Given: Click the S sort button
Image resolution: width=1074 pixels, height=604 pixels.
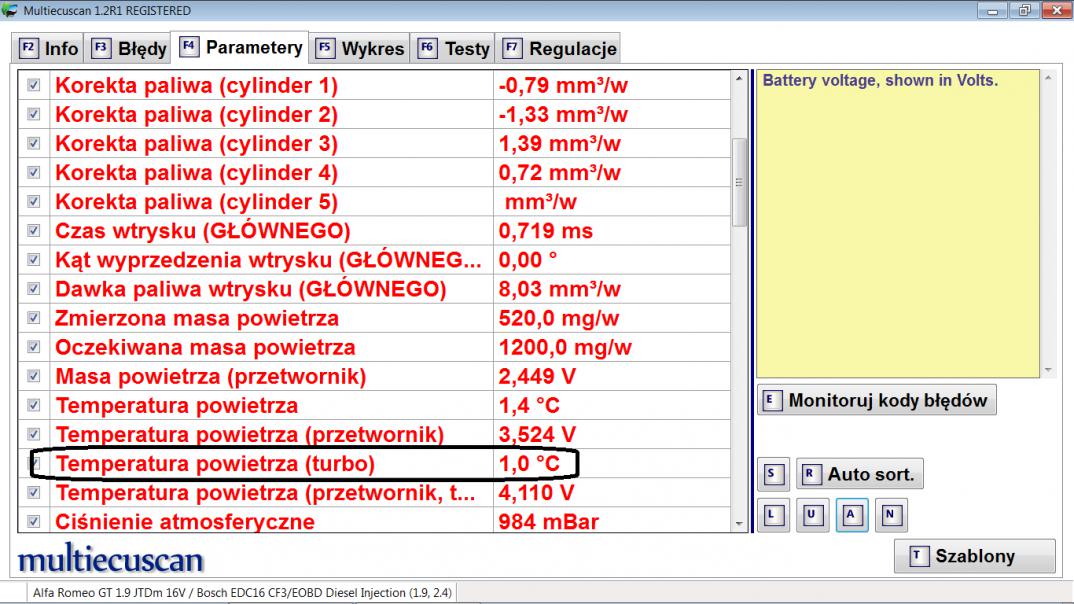Looking at the screenshot, I should click(x=774, y=474).
